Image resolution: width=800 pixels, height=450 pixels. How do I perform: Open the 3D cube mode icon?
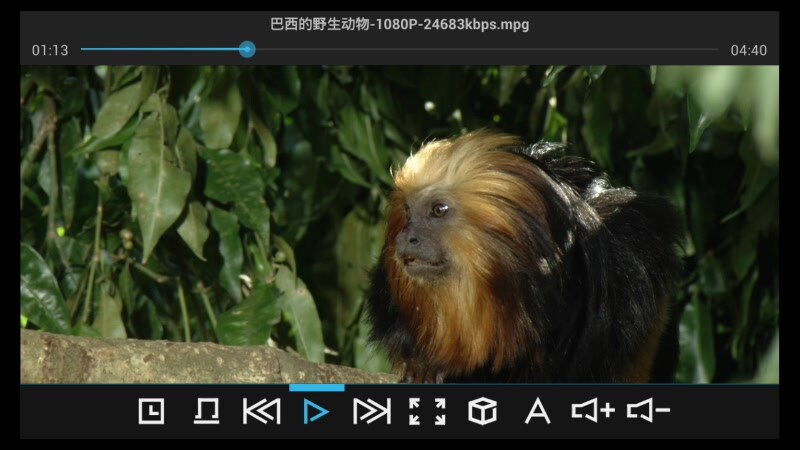click(x=482, y=411)
